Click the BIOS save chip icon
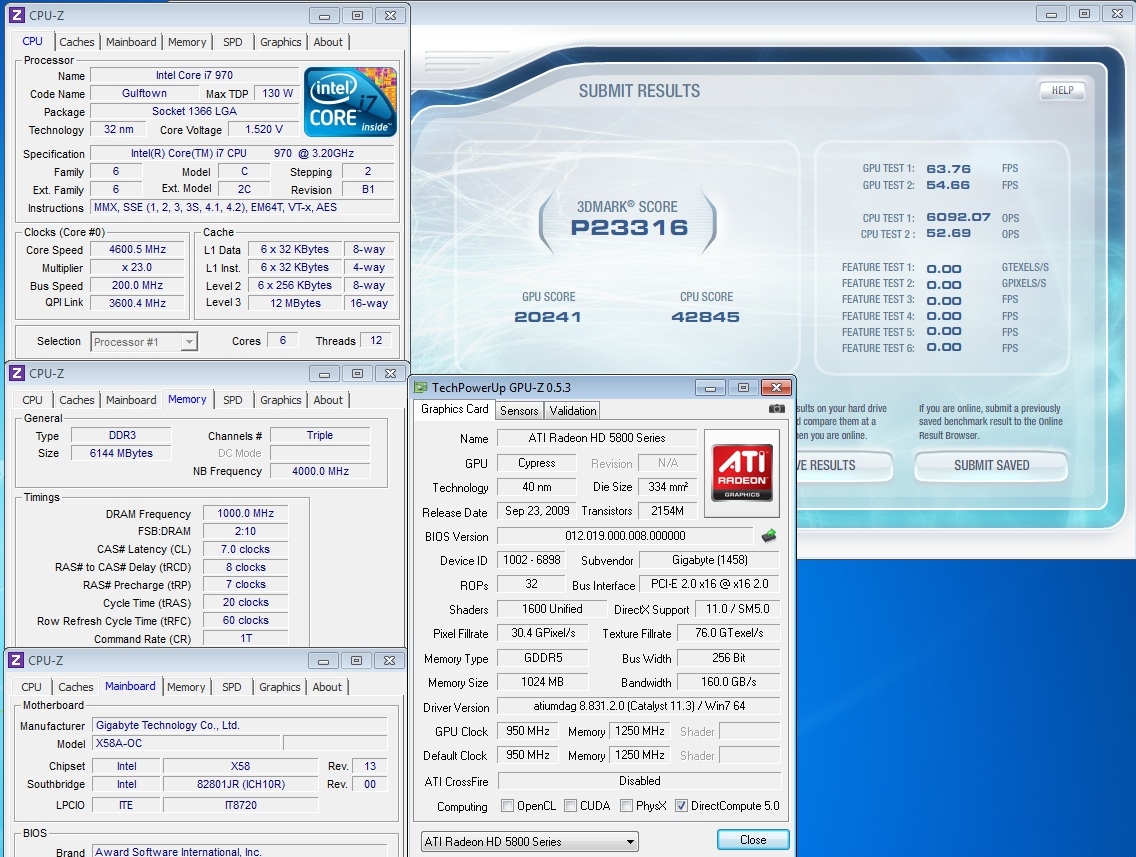1136x857 pixels. [x=768, y=536]
